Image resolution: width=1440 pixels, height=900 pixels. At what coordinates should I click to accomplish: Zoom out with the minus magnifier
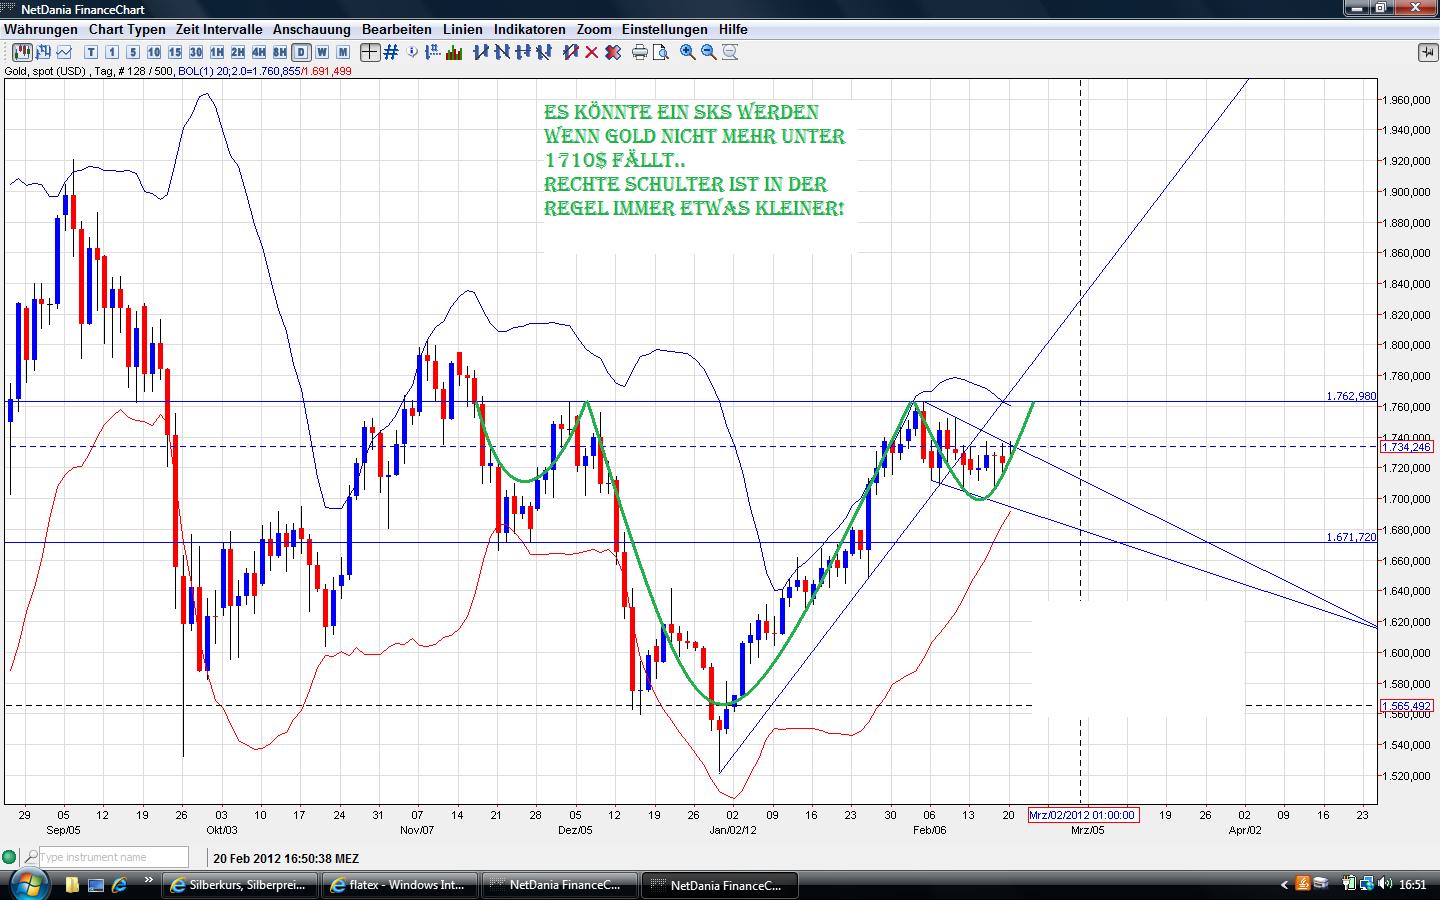(x=709, y=52)
